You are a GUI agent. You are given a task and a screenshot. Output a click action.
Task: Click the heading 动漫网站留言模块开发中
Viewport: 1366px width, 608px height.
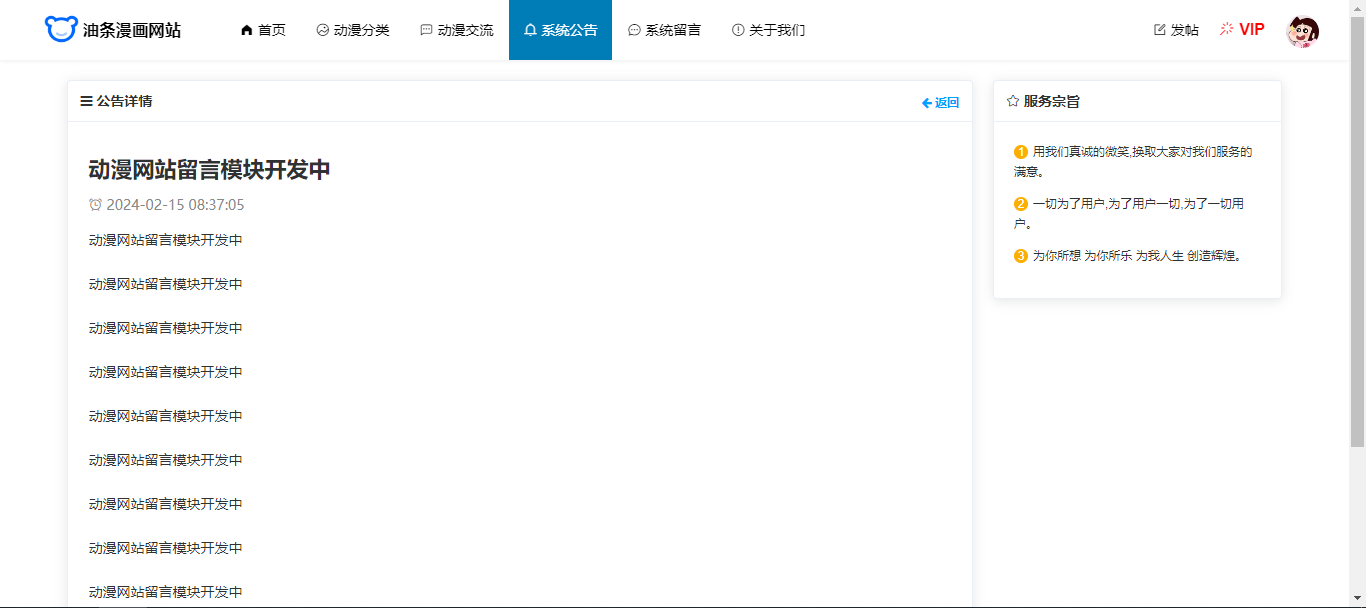point(210,170)
